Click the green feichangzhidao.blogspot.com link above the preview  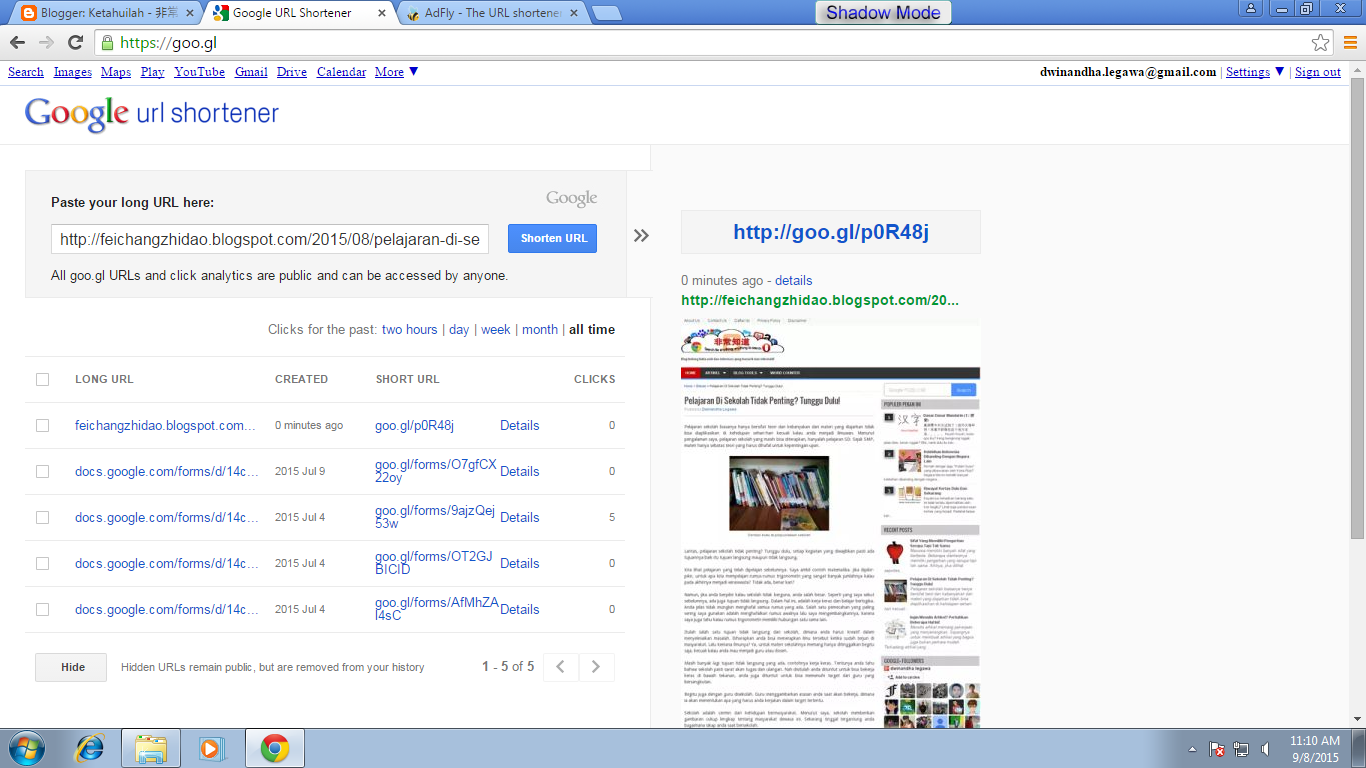click(x=820, y=300)
